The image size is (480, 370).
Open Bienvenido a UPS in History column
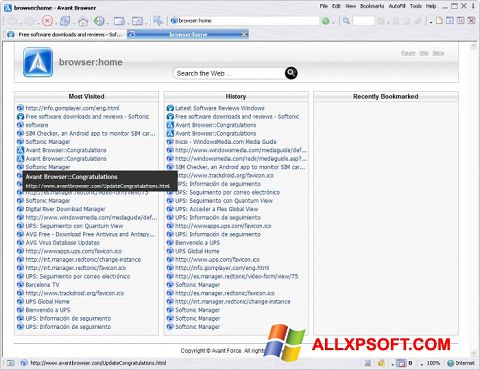[x=197, y=243]
